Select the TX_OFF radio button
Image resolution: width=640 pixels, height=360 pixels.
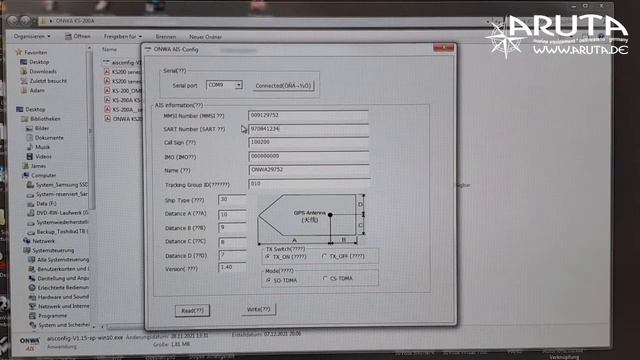click(x=324, y=256)
